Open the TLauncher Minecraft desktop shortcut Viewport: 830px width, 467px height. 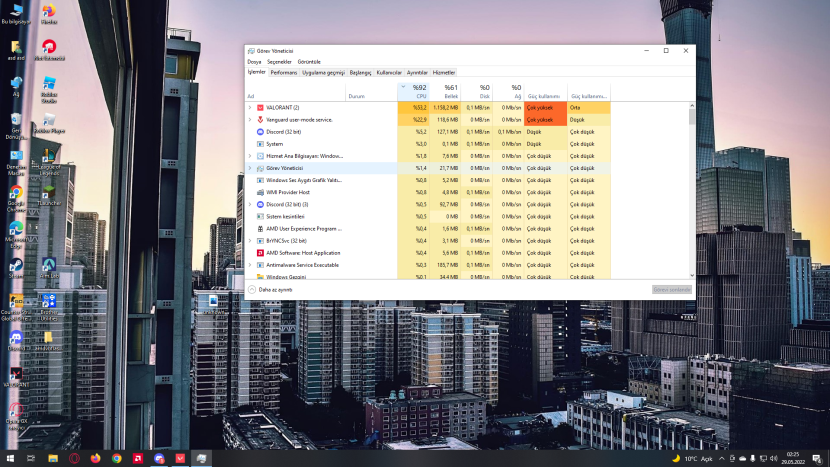click(x=49, y=195)
